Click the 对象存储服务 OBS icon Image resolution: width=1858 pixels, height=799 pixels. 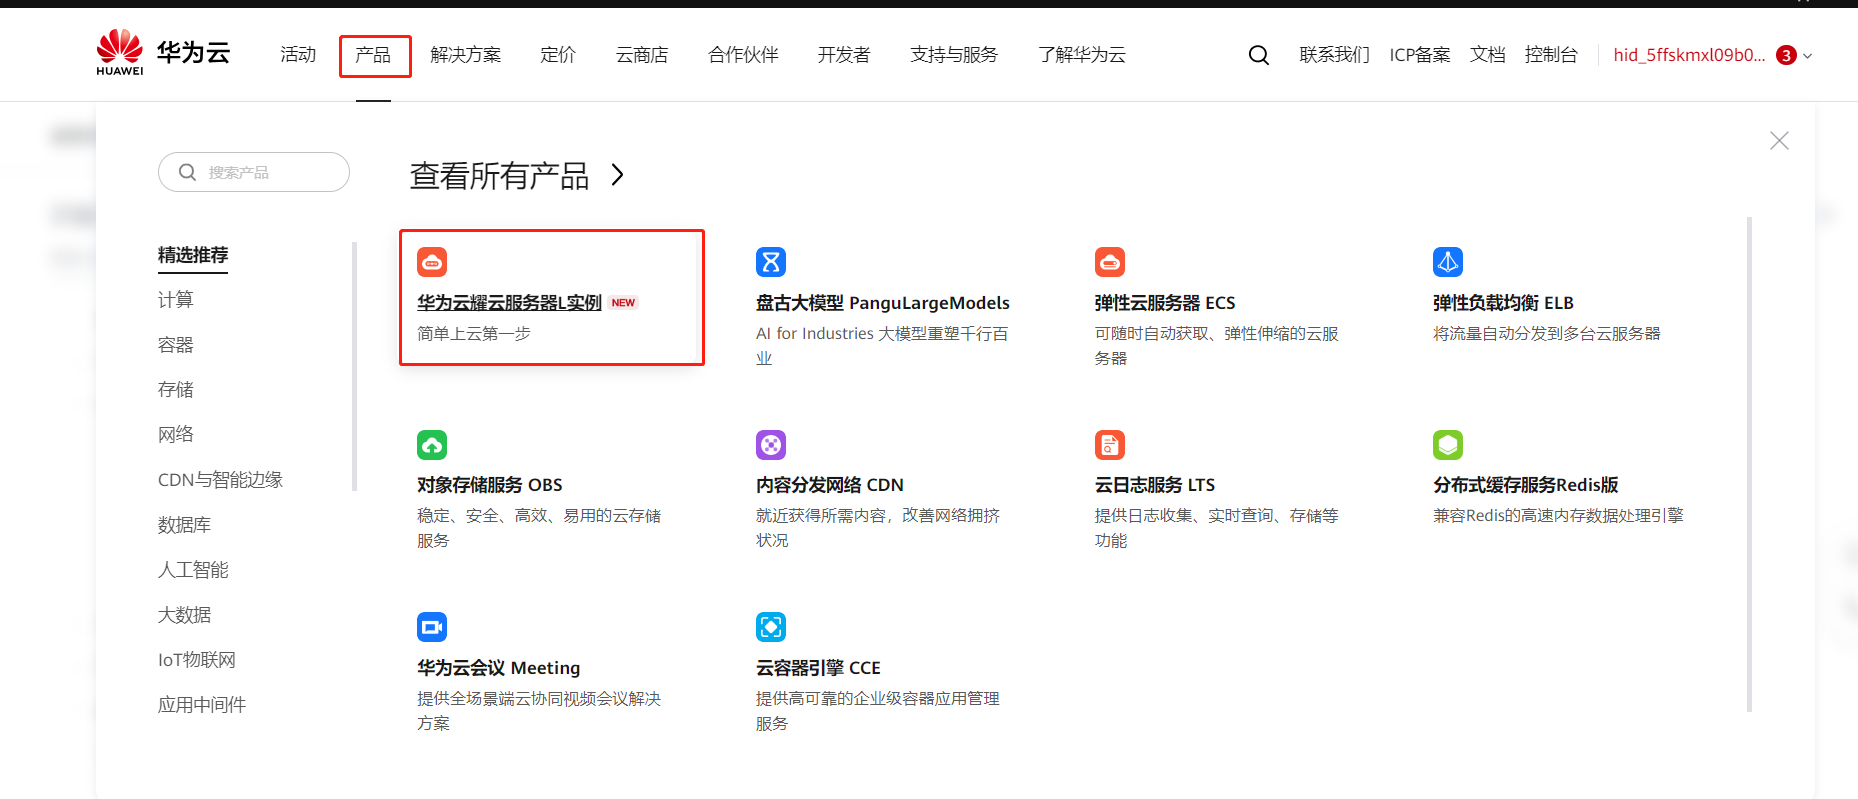coord(432,444)
